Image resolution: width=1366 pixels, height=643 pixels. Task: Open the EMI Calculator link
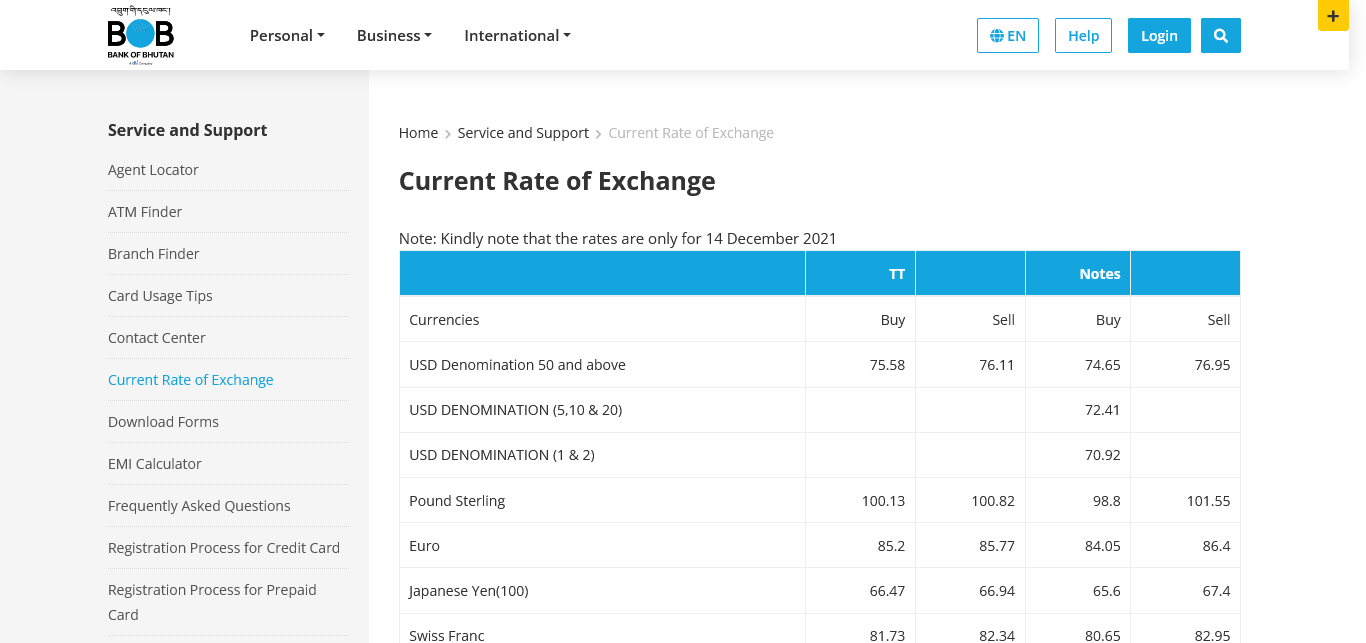(x=155, y=464)
